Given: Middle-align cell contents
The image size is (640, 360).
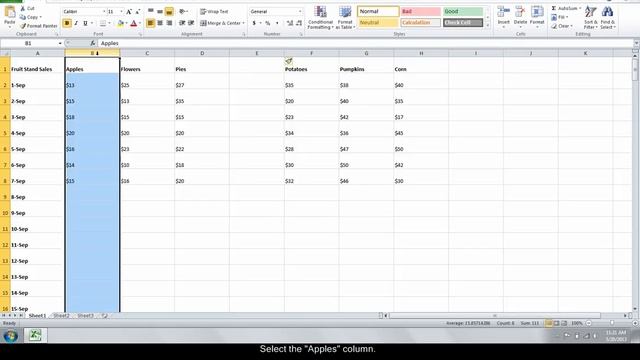Looking at the screenshot, I should [x=160, y=12].
